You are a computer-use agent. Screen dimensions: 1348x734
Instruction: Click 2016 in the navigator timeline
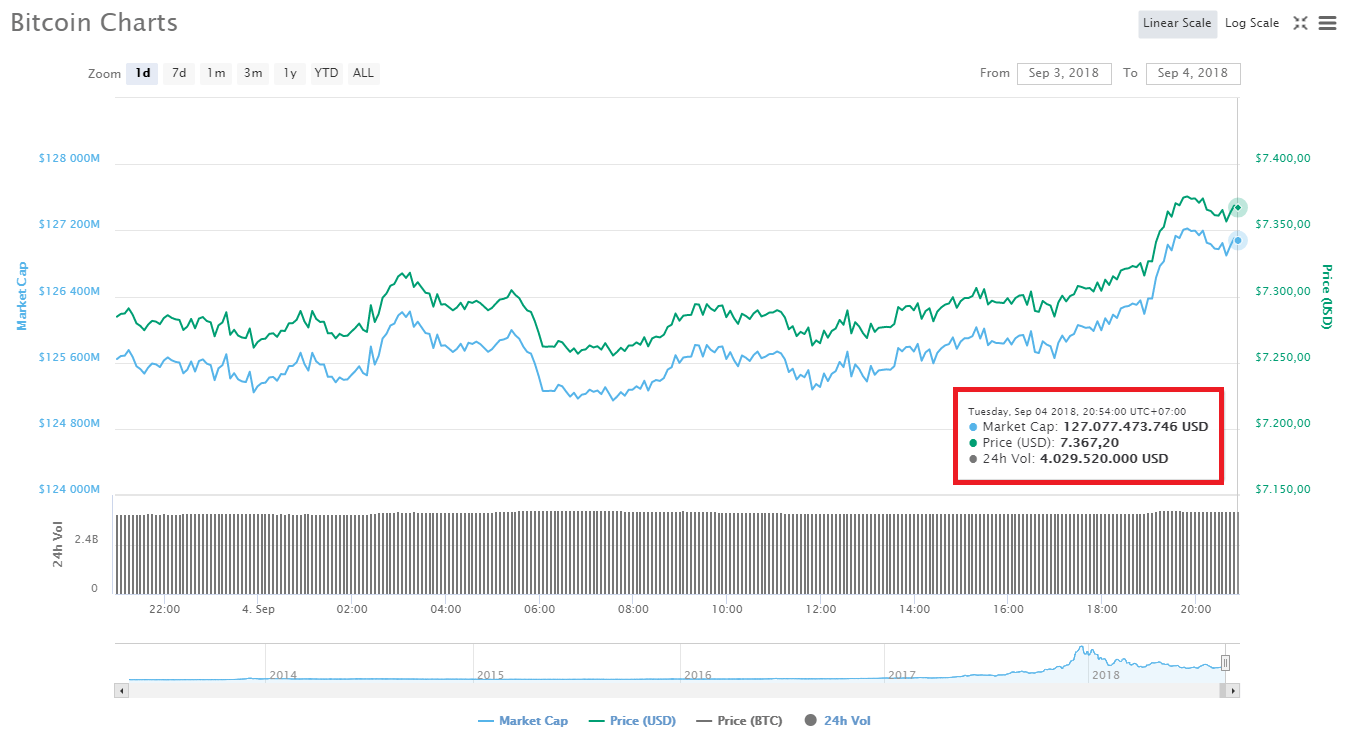point(697,675)
